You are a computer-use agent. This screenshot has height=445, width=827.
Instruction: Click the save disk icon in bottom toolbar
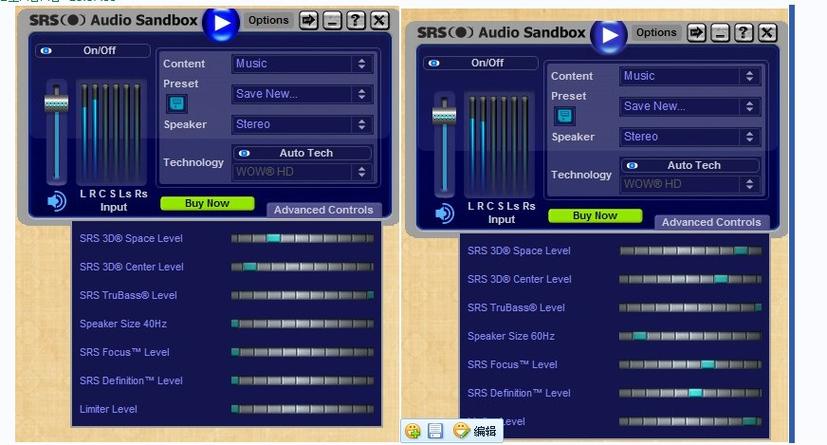[435, 431]
